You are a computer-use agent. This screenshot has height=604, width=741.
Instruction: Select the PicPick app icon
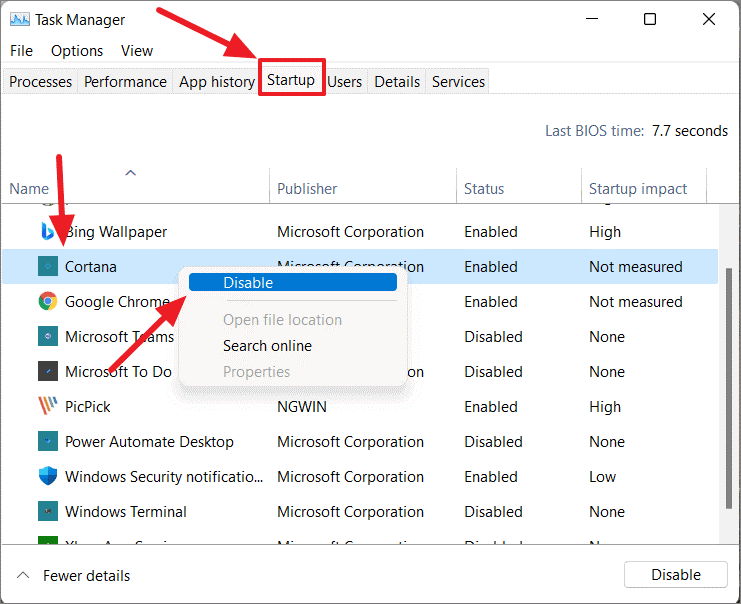48,406
